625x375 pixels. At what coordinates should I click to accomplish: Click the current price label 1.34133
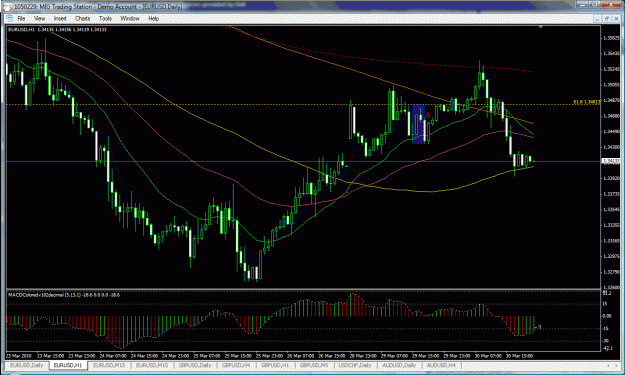coord(610,161)
